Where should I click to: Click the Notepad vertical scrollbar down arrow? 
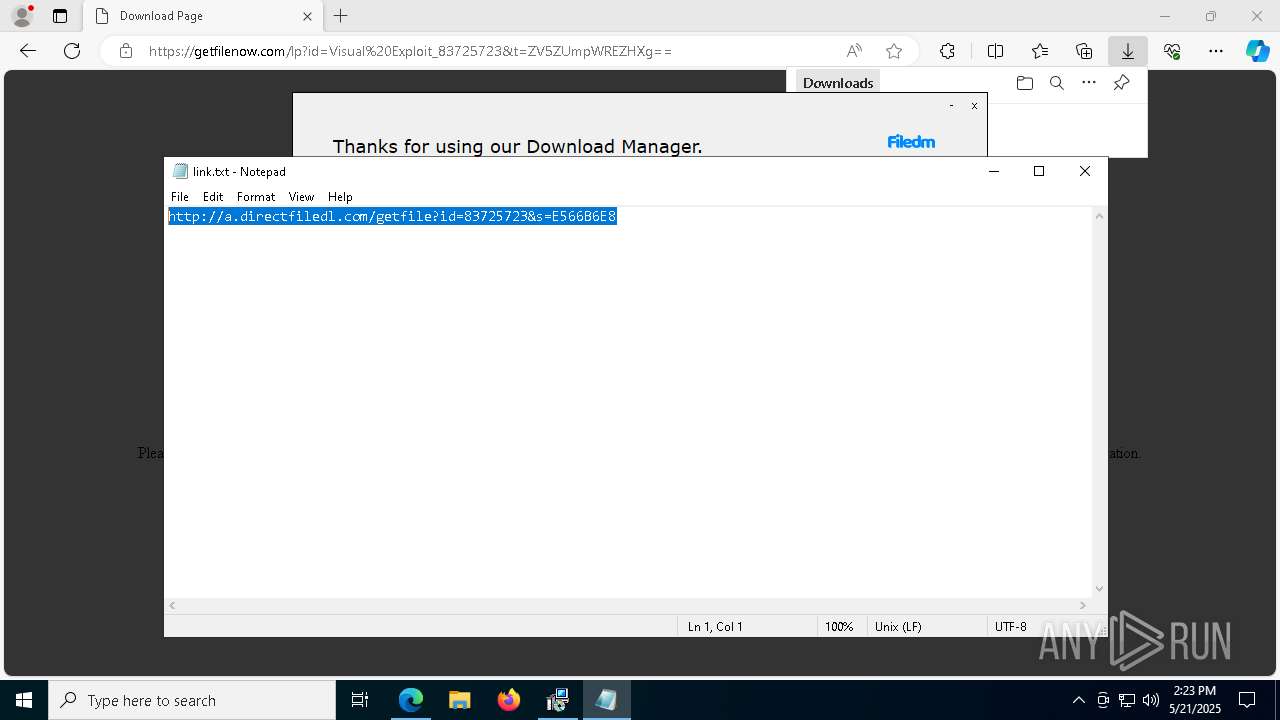1099,589
